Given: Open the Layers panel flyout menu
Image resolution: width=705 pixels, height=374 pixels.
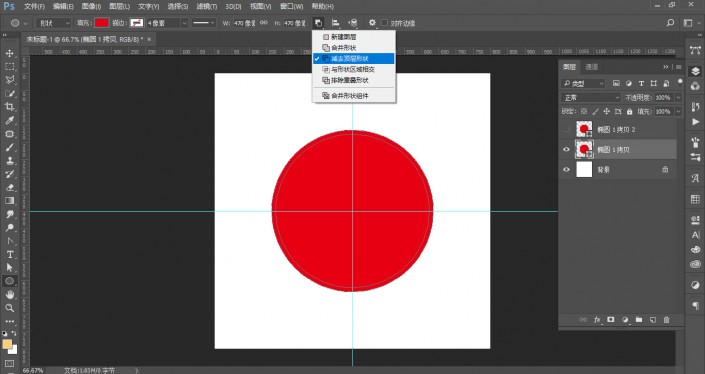Looking at the screenshot, I should [678, 67].
